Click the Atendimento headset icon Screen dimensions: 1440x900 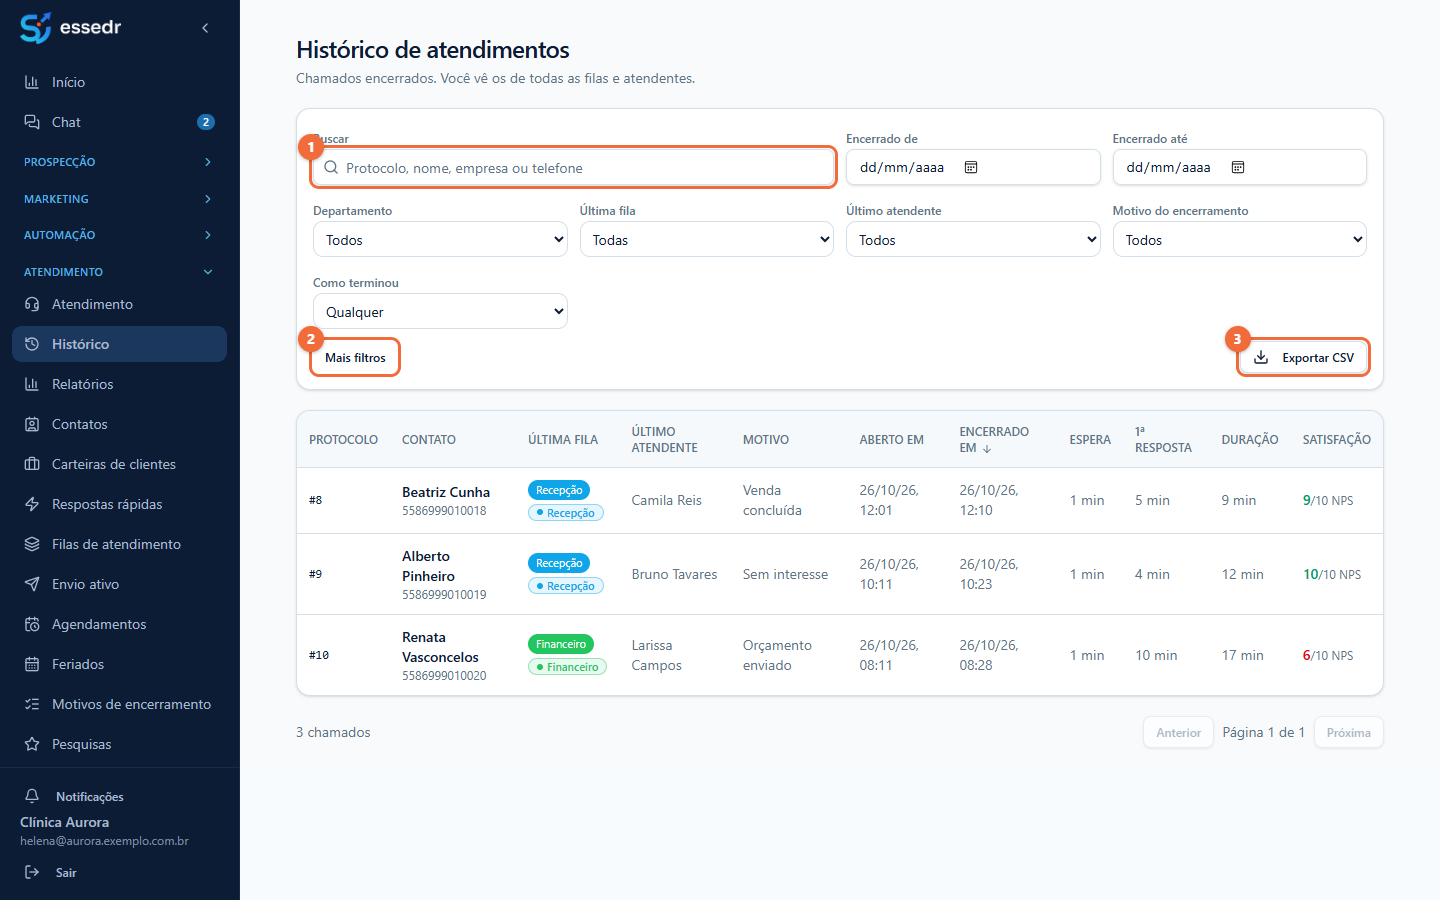pos(32,304)
